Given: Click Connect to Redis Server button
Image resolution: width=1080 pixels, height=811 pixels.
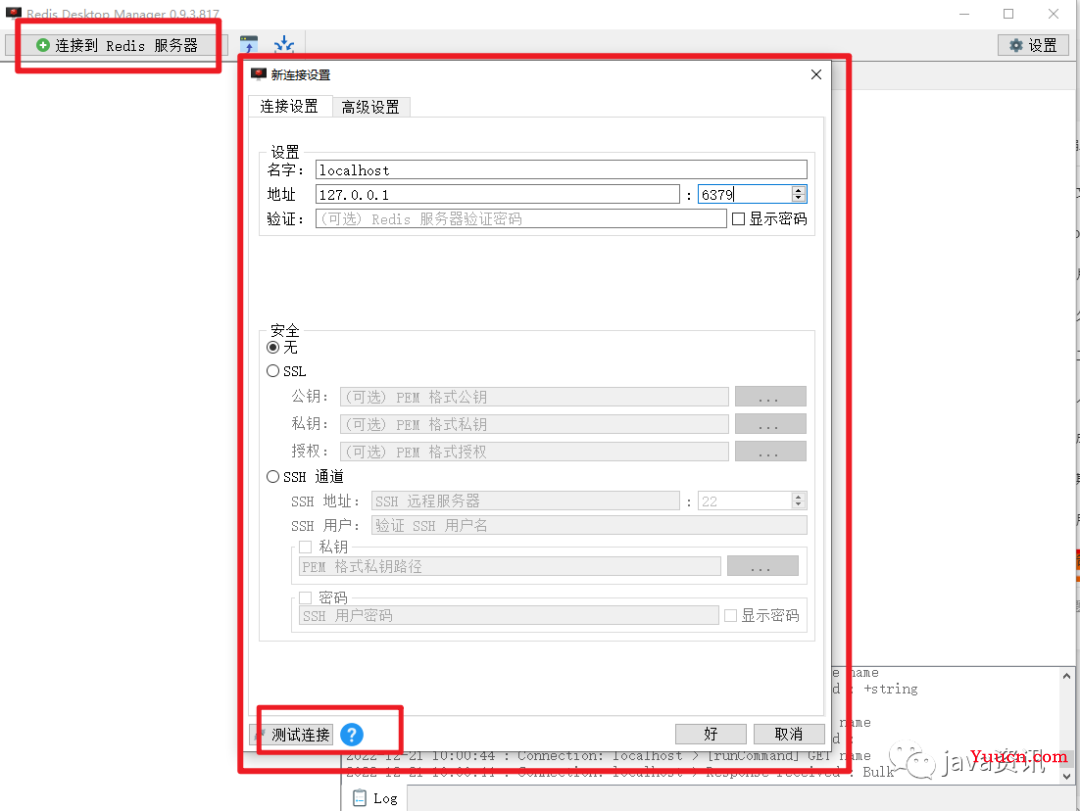Looking at the screenshot, I should (x=116, y=45).
